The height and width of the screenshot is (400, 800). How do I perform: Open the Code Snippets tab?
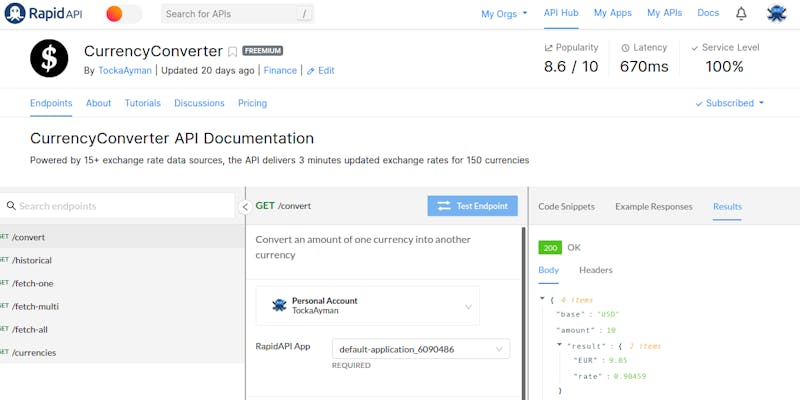(x=566, y=207)
